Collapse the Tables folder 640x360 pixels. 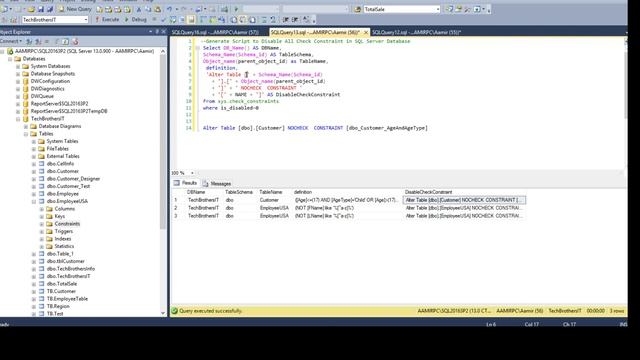pyautogui.click(x=26, y=134)
